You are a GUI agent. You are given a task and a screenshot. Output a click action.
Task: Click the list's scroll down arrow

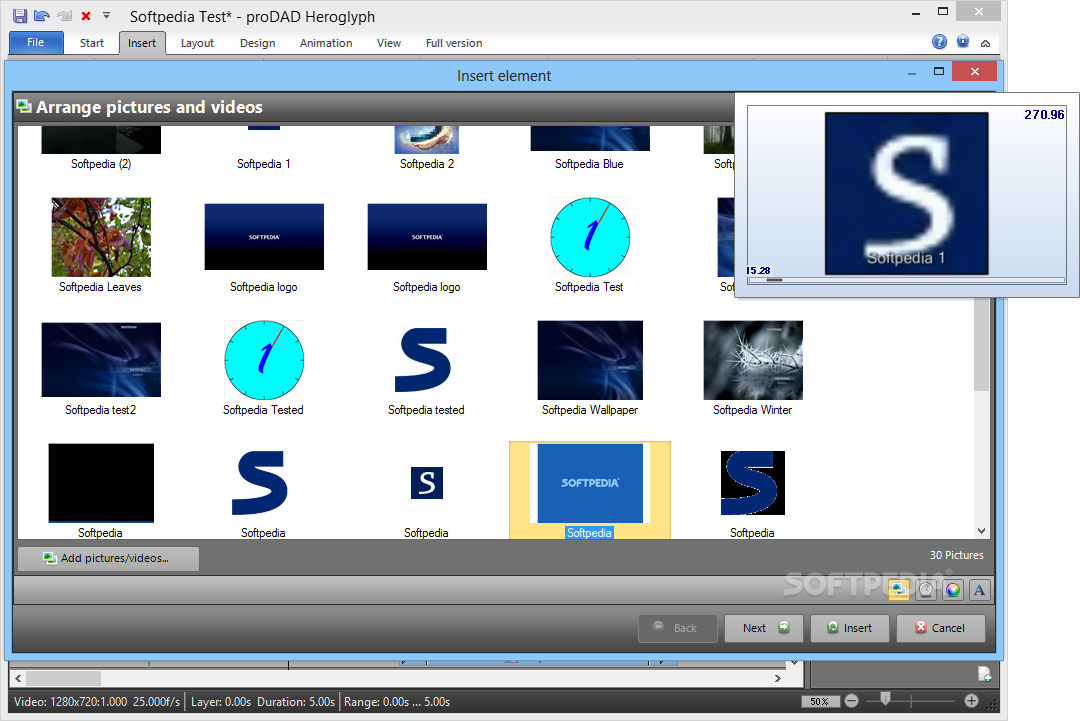(x=982, y=531)
